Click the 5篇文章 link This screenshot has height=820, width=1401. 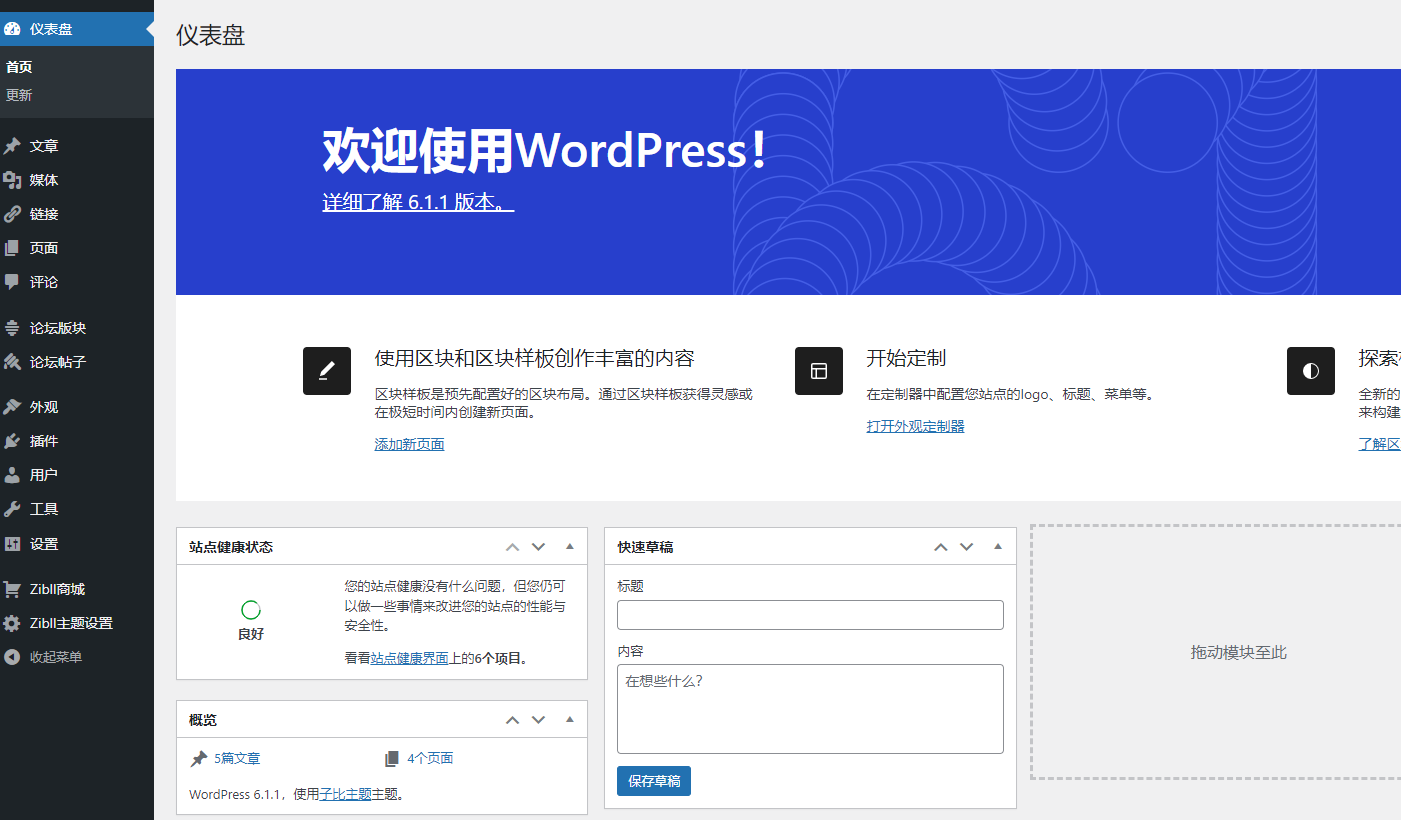point(237,759)
